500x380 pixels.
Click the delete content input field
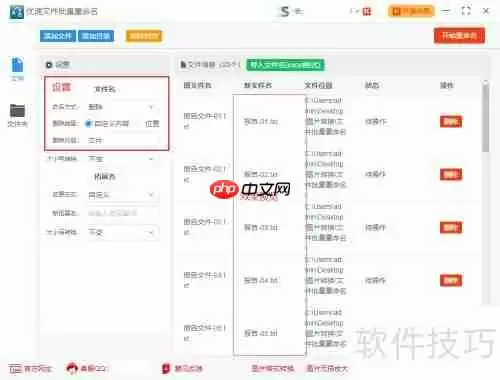pos(122,140)
